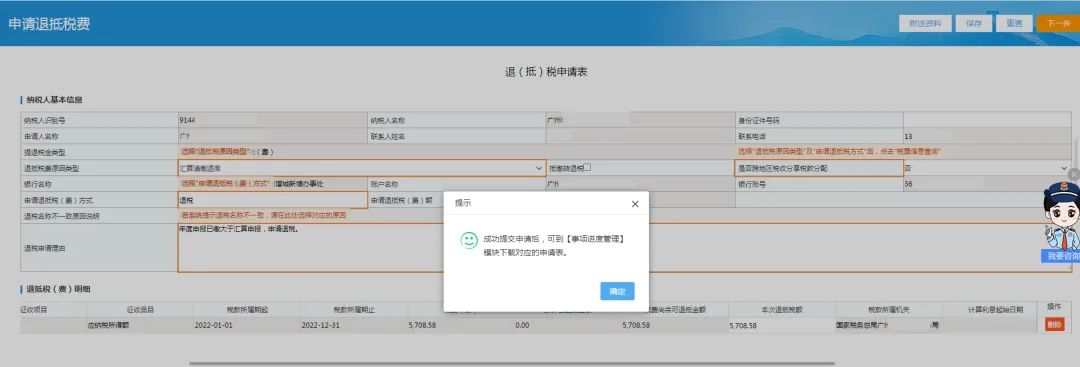1080x367 pixels.
Task: Click the 征收品目 column header
Action: pos(141,310)
